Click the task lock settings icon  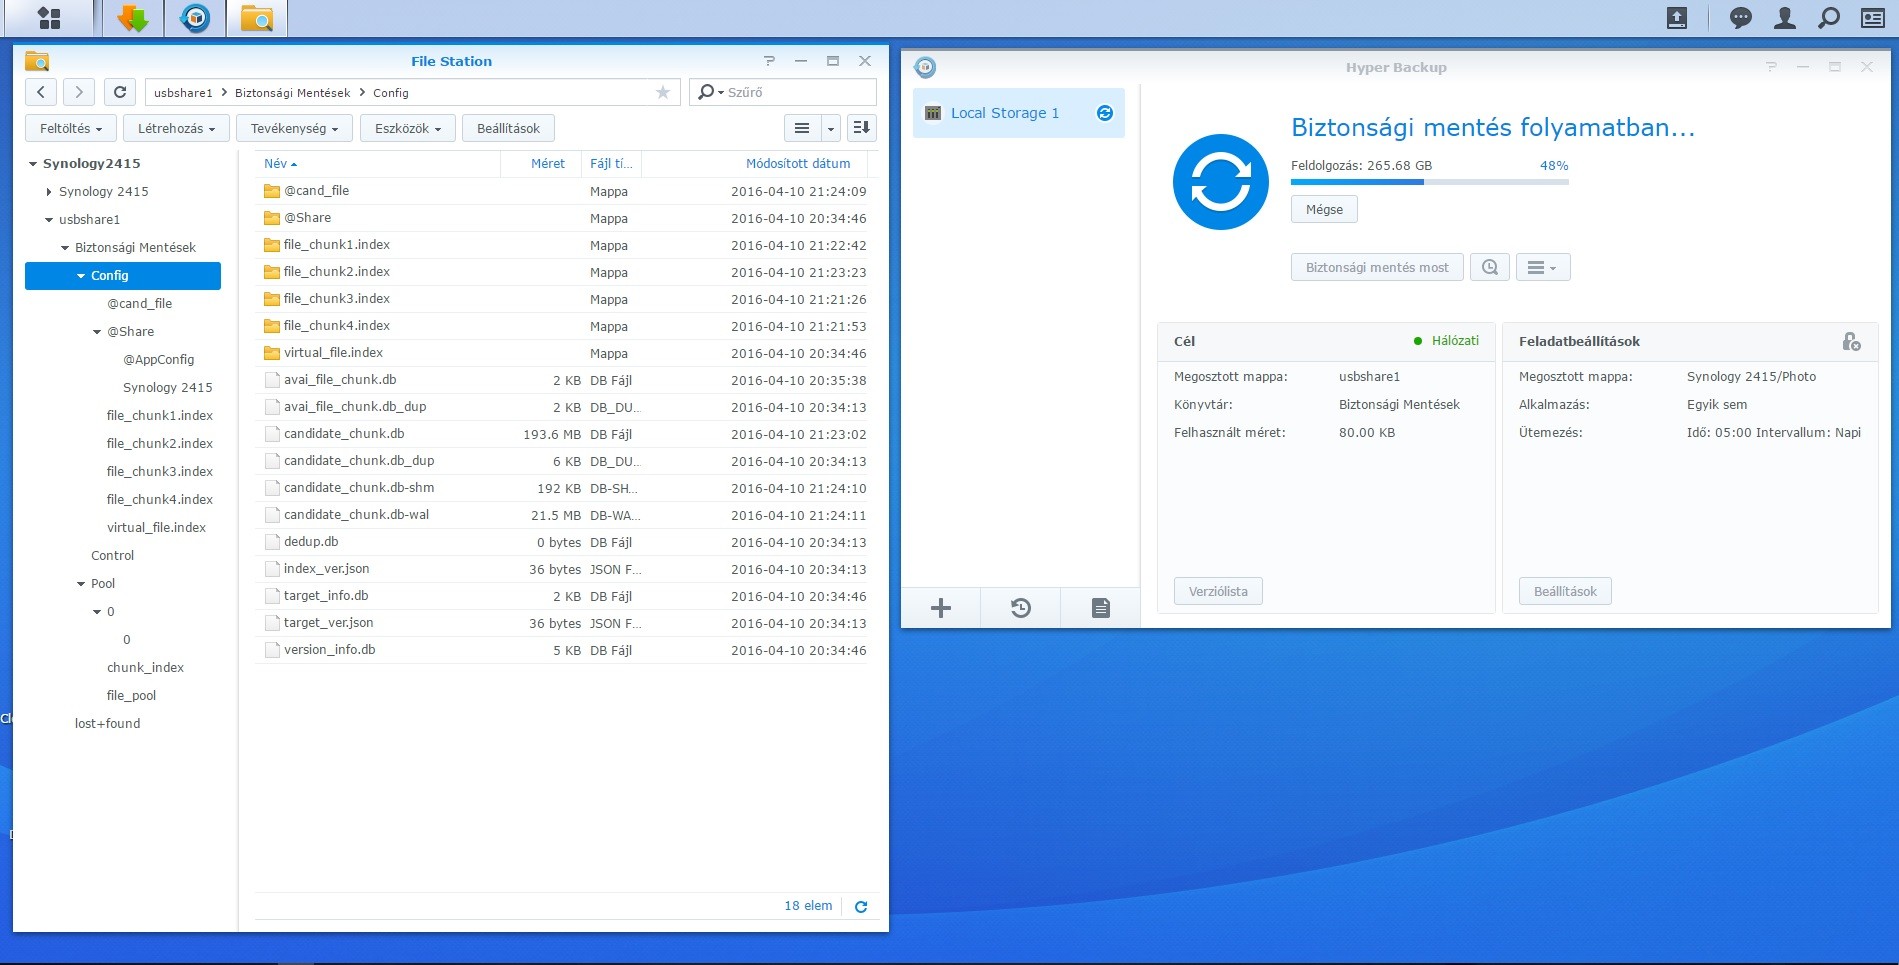tap(1851, 342)
